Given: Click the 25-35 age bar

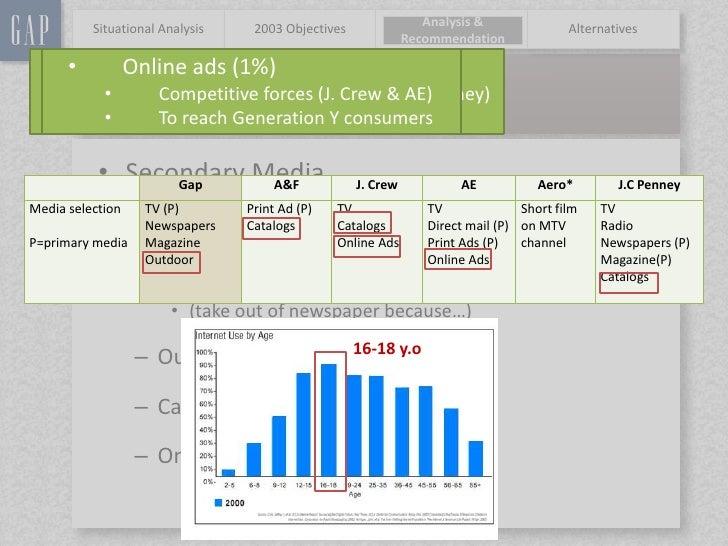Looking at the screenshot, I should click(377, 426).
